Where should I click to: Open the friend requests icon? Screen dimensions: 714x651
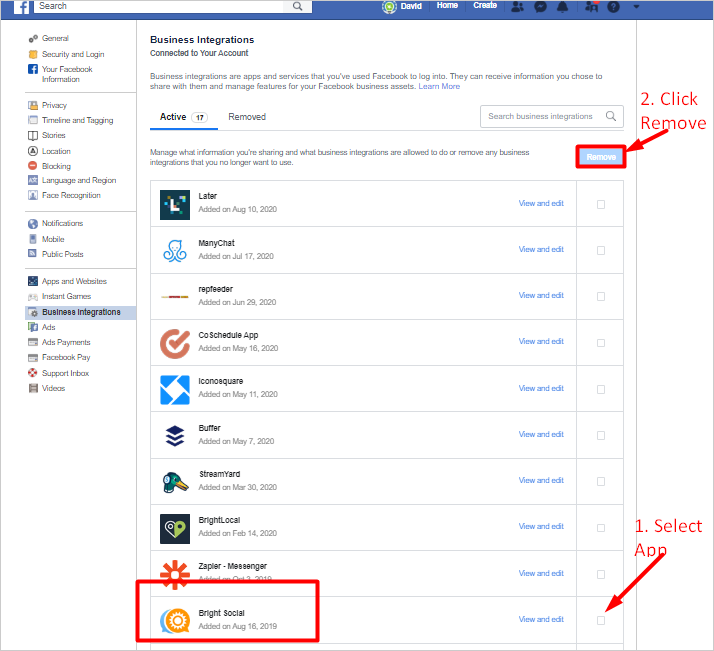517,6
